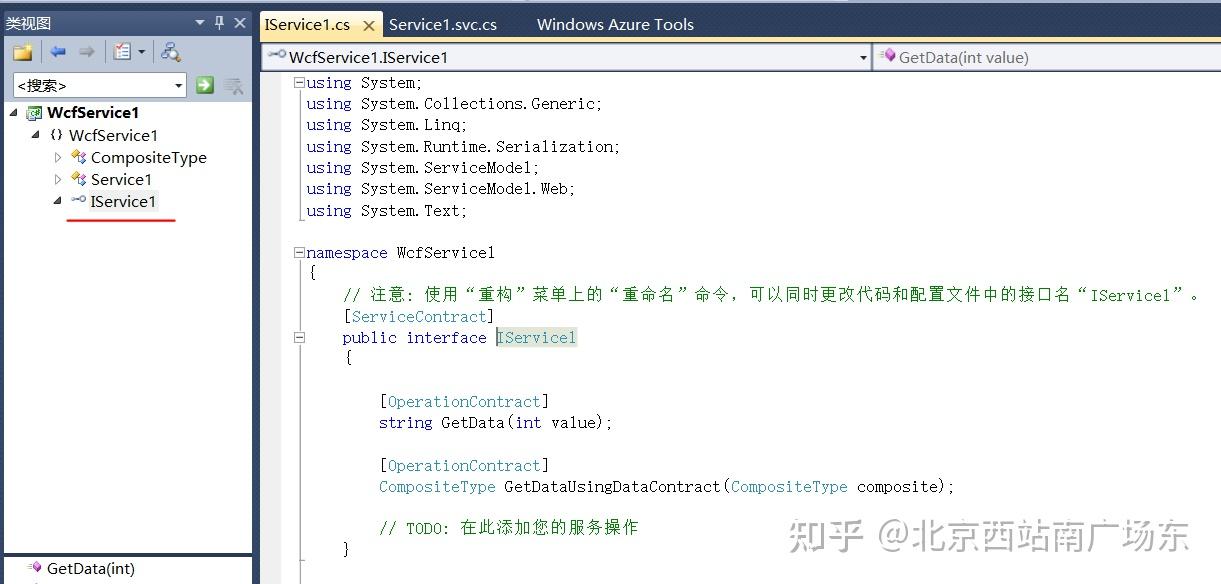Viewport: 1221px width, 584px height.
Task: Switch to the Service1.svc.cs tab
Action: (x=442, y=25)
